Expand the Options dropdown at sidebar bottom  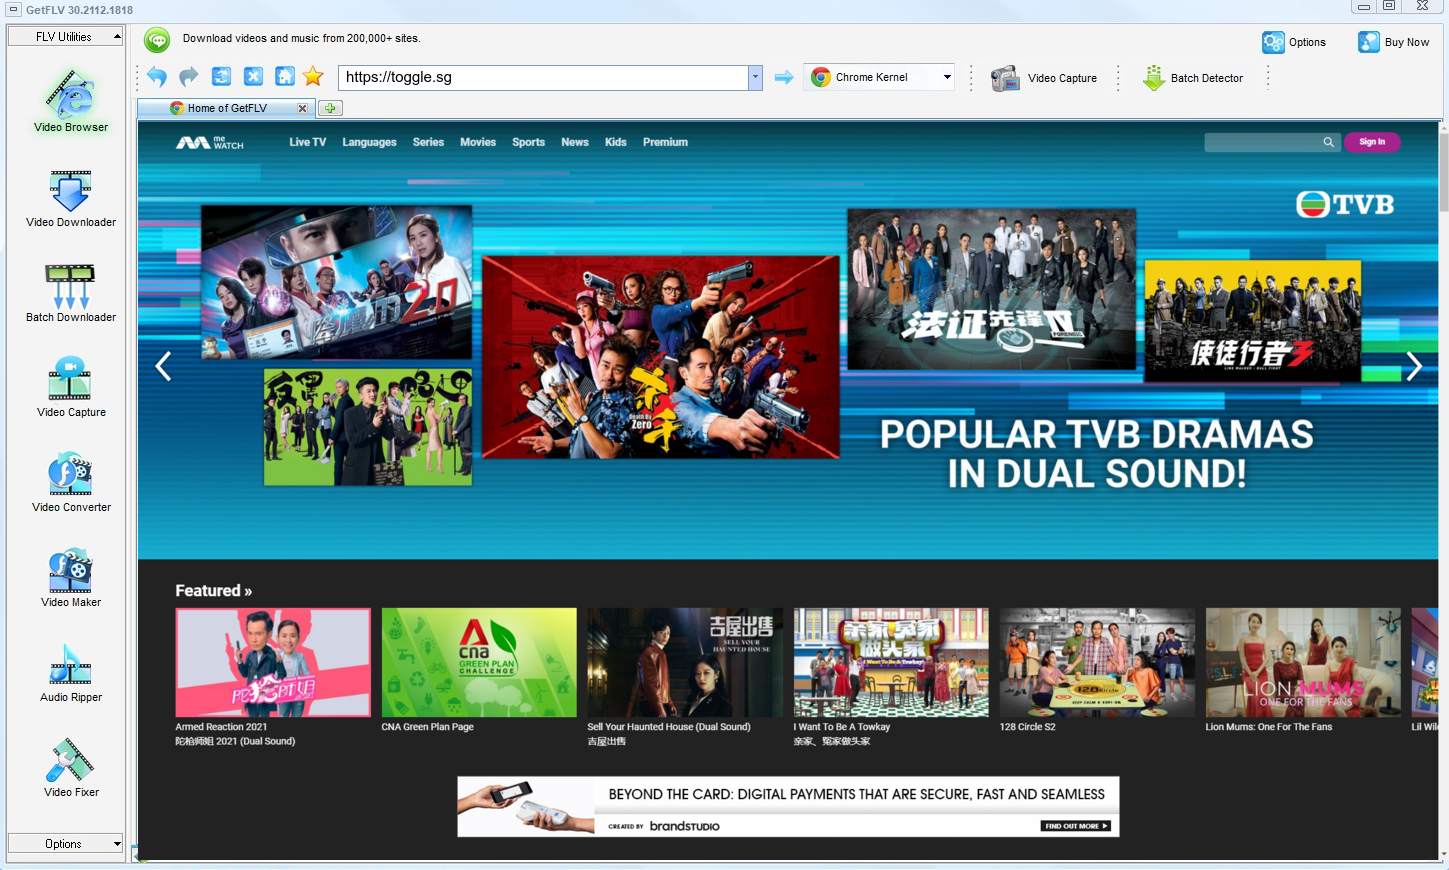coord(65,844)
